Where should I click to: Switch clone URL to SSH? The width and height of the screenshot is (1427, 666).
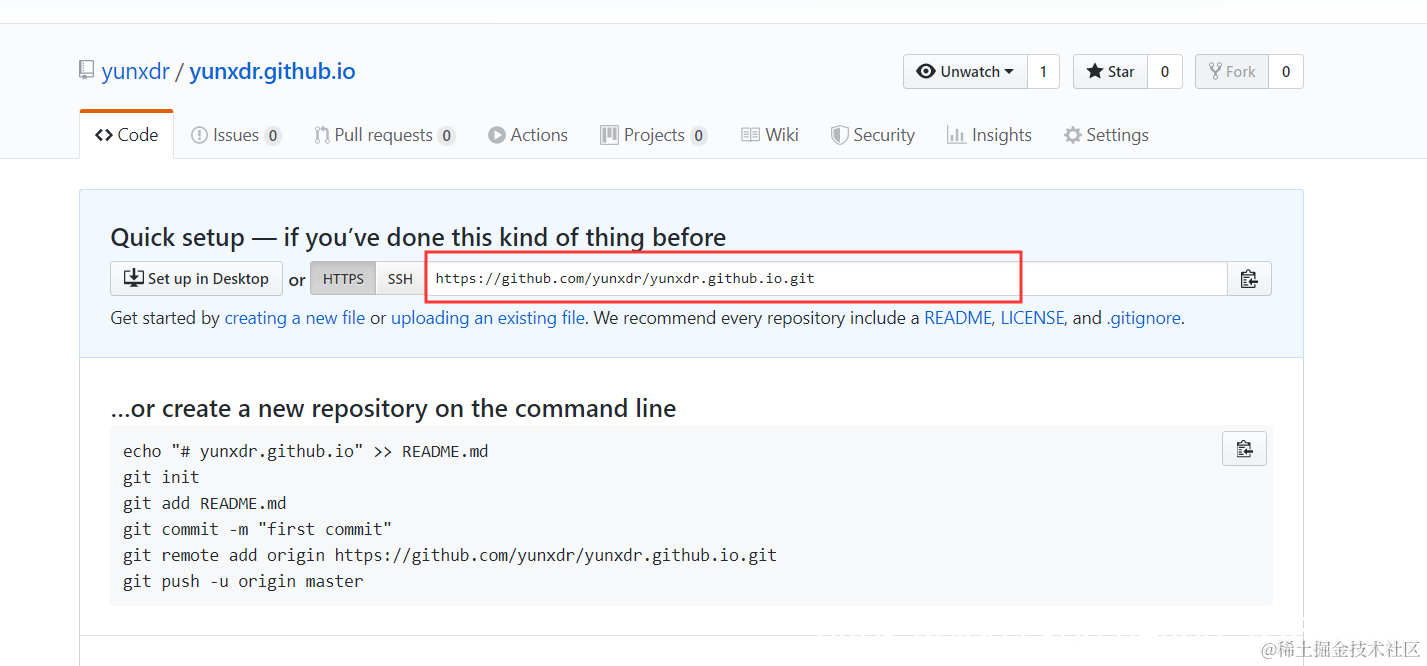coord(400,279)
